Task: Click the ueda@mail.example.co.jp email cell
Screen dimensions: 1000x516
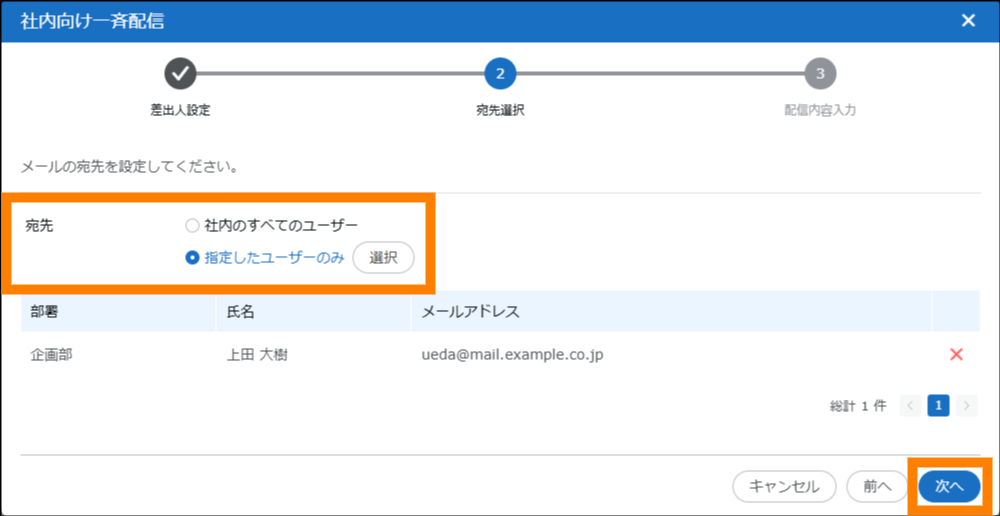Action: 512,354
